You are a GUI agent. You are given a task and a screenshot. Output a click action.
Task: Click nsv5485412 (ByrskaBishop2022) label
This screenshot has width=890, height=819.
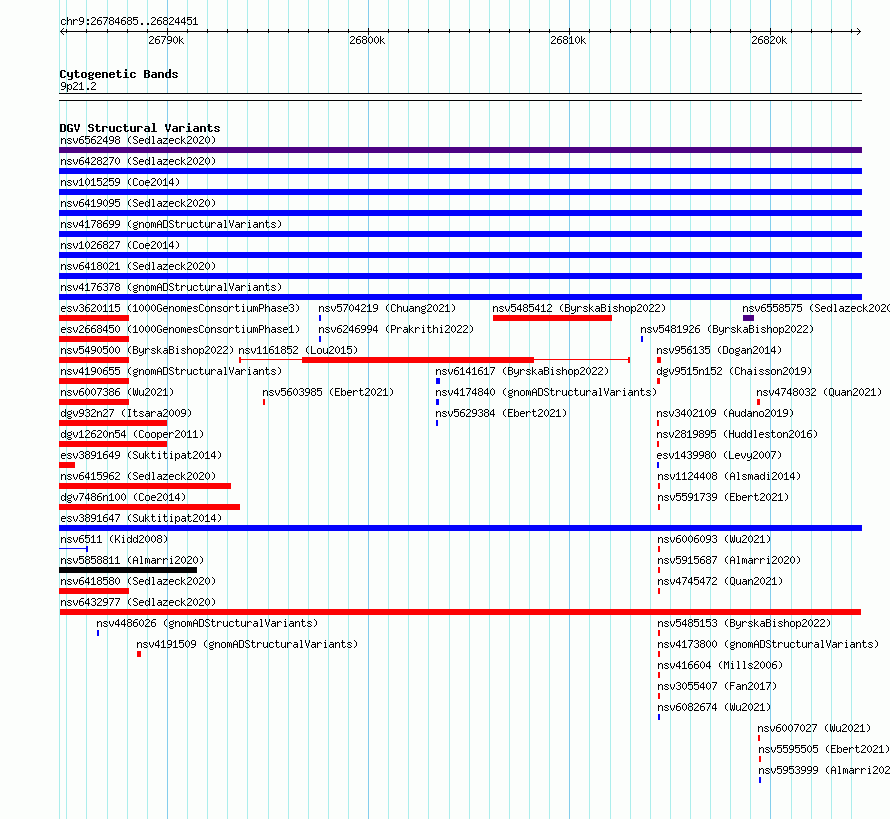pyautogui.click(x=579, y=308)
